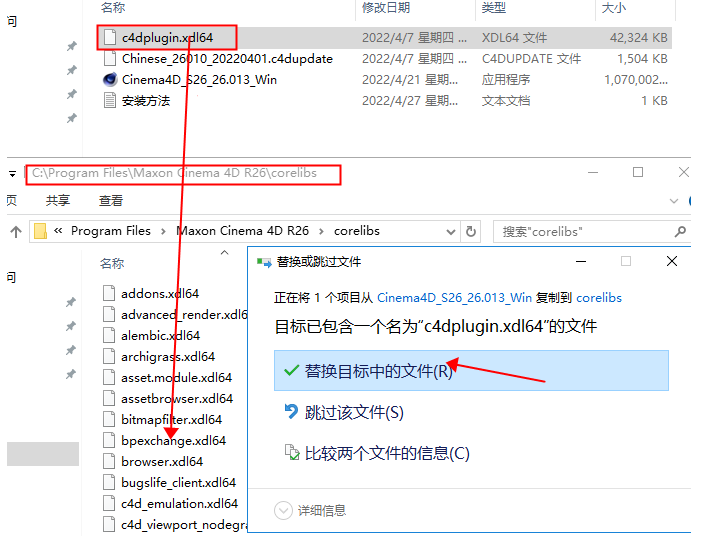
Task: Click the skip arrow icon beside 跳过该文件
Action: pyautogui.click(x=291, y=411)
